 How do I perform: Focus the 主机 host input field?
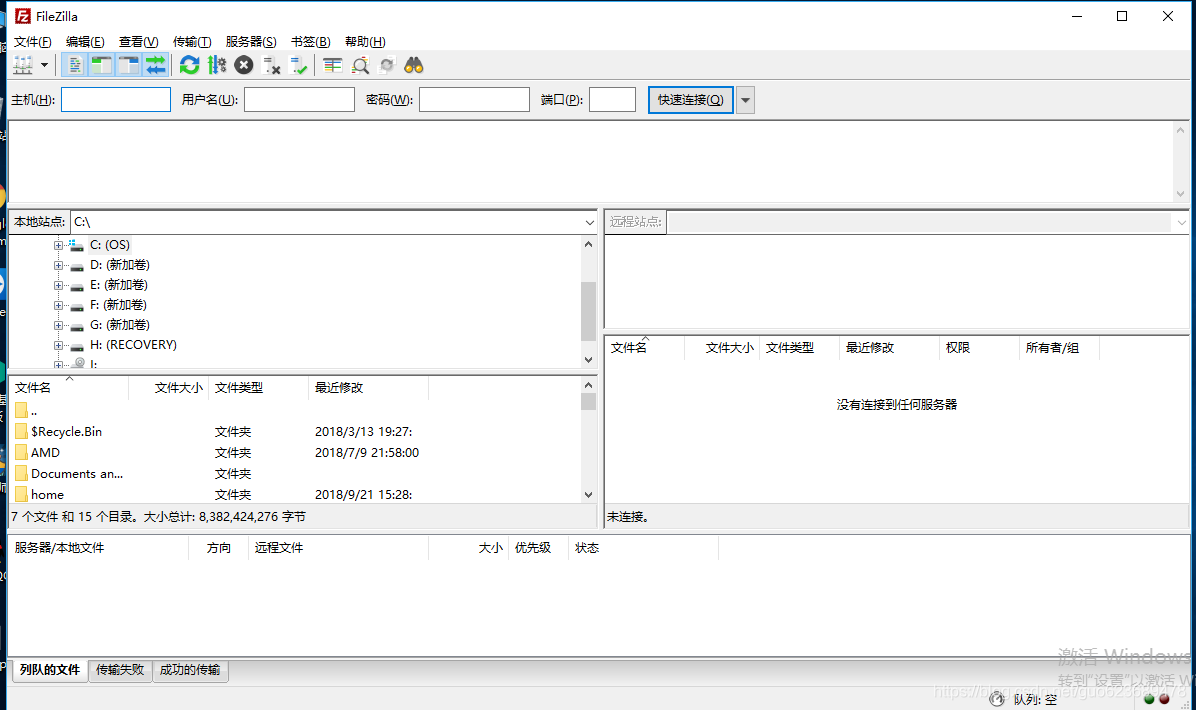click(116, 100)
